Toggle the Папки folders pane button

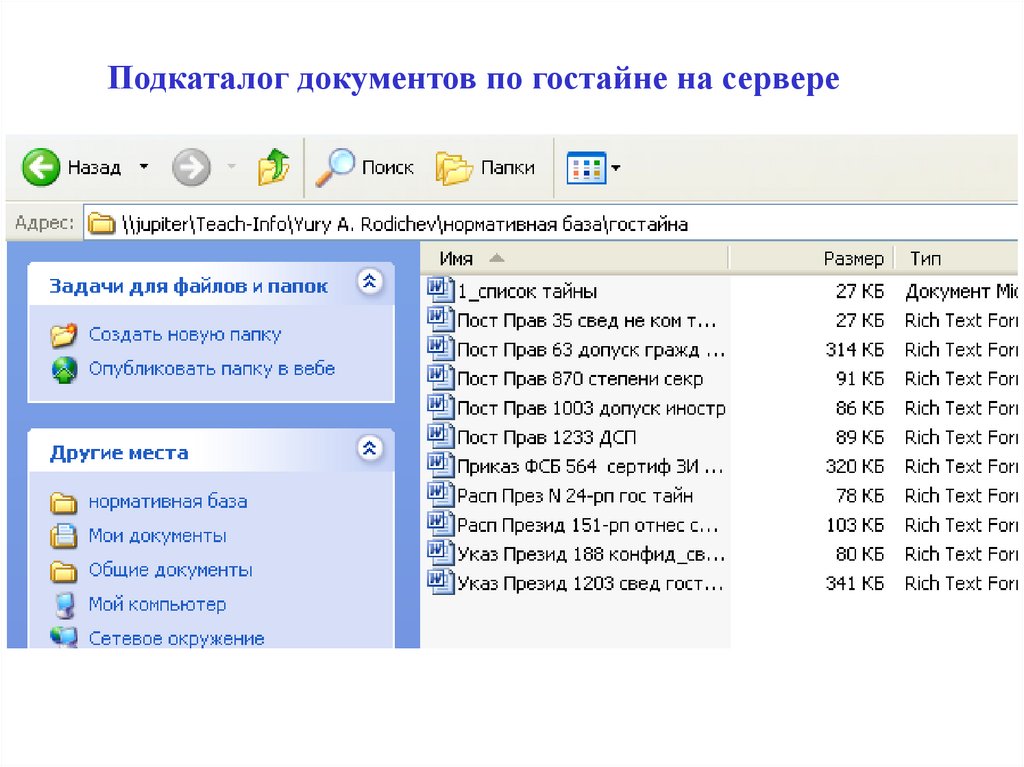point(485,168)
